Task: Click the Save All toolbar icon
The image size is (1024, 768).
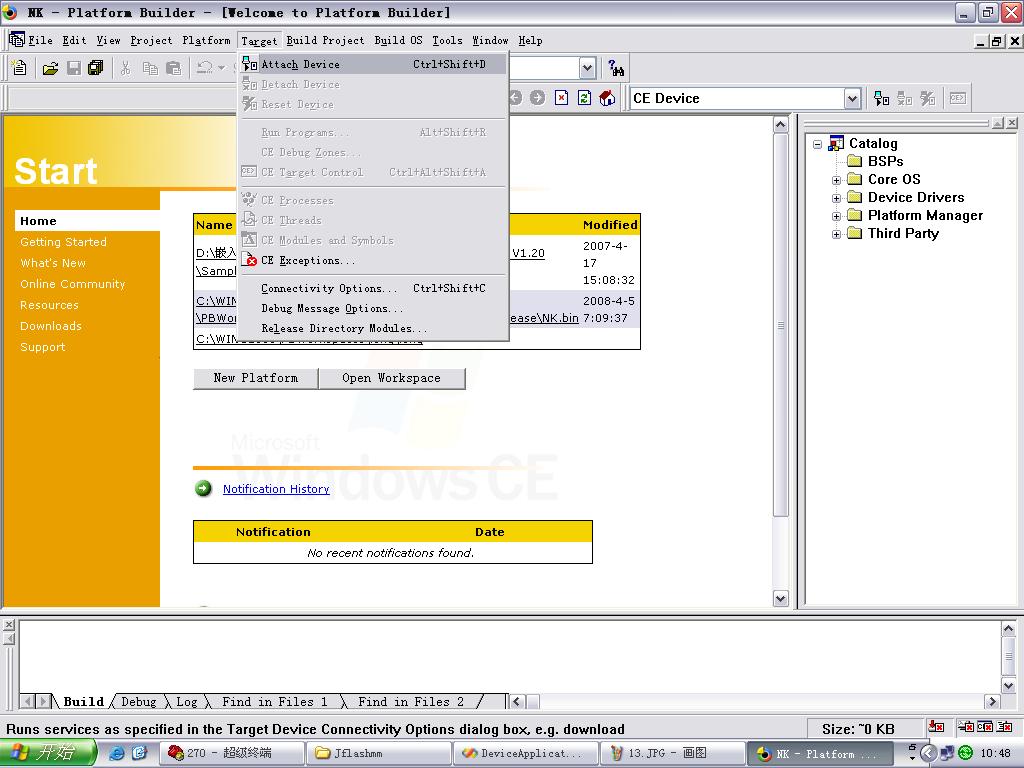Action: point(96,68)
